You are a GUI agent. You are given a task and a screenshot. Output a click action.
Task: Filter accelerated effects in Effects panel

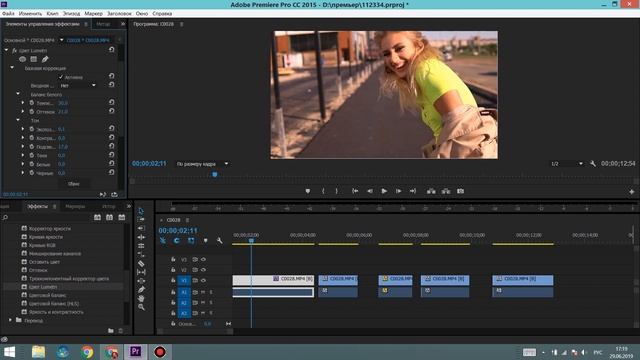[x=97, y=217]
